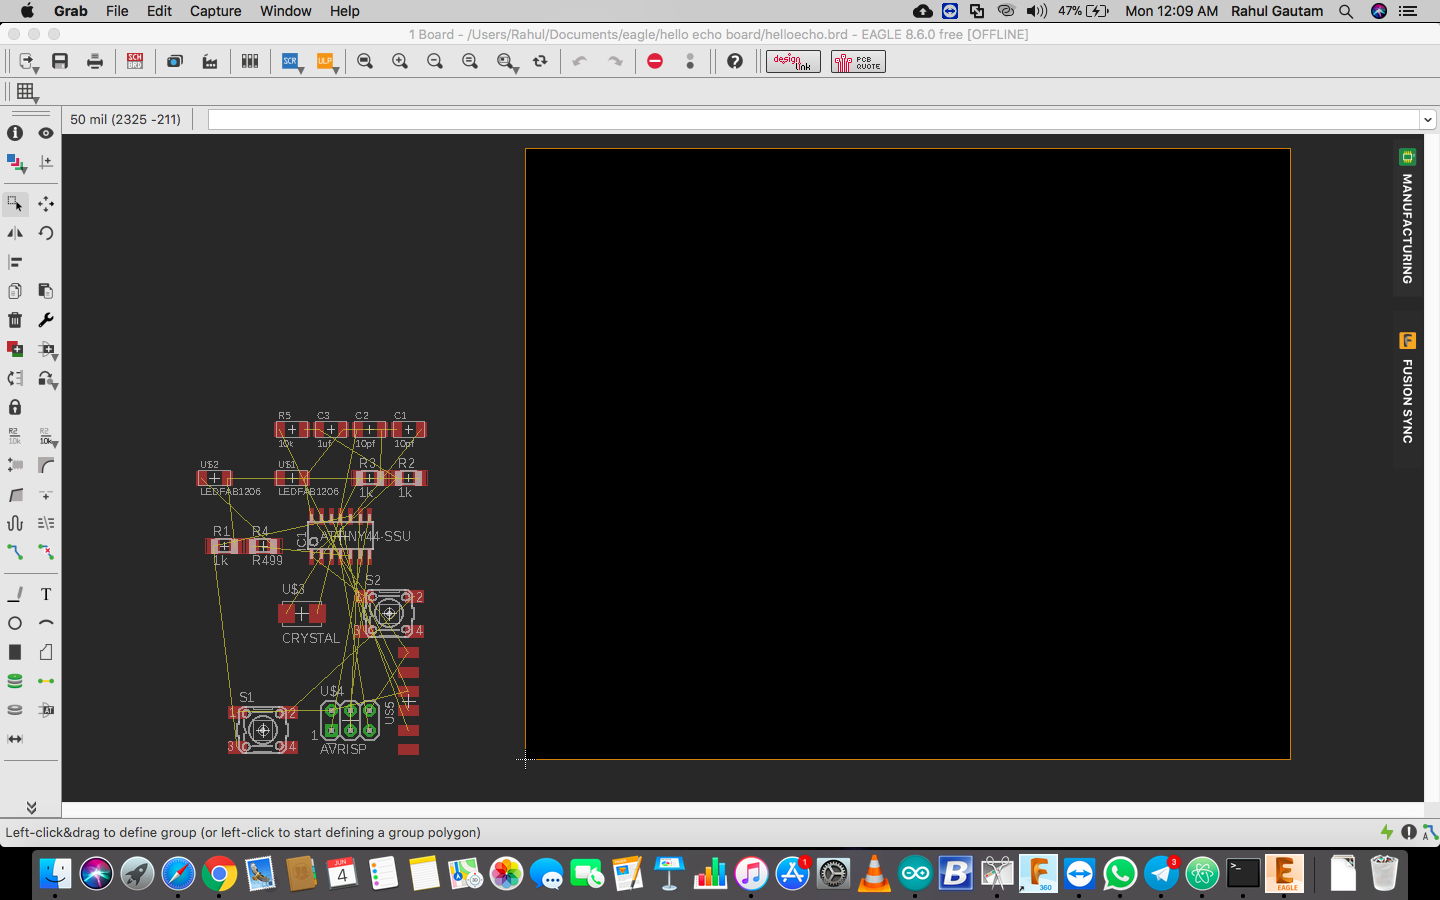This screenshot has width=1440, height=900.
Task: Select the Ripup tool
Action: [46, 552]
